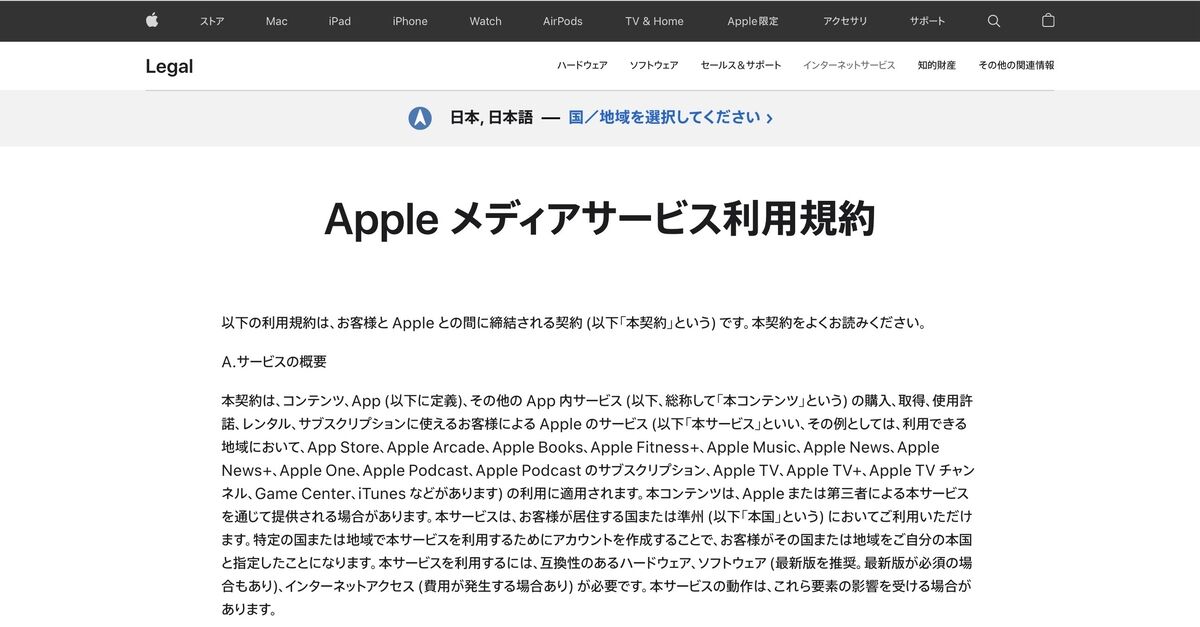Open the ストア menu item
The image size is (1200, 627).
[212, 21]
